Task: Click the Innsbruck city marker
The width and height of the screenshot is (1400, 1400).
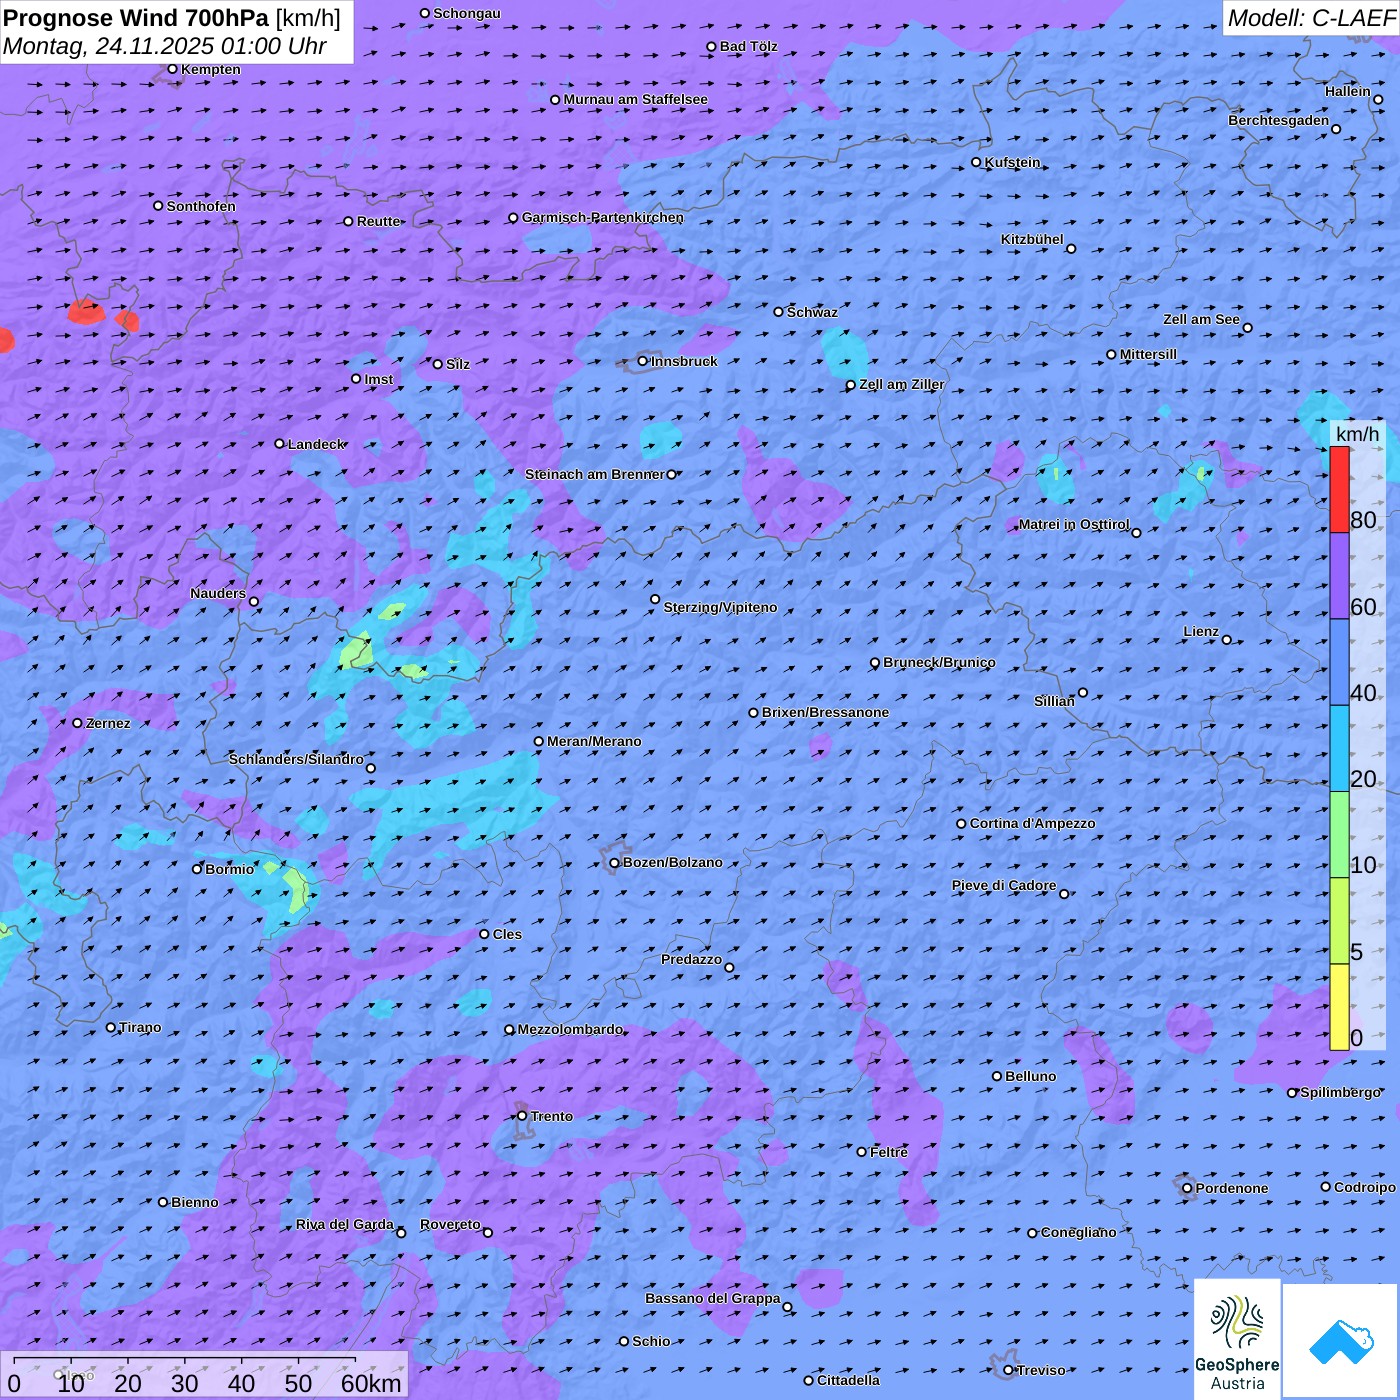Action: point(643,361)
